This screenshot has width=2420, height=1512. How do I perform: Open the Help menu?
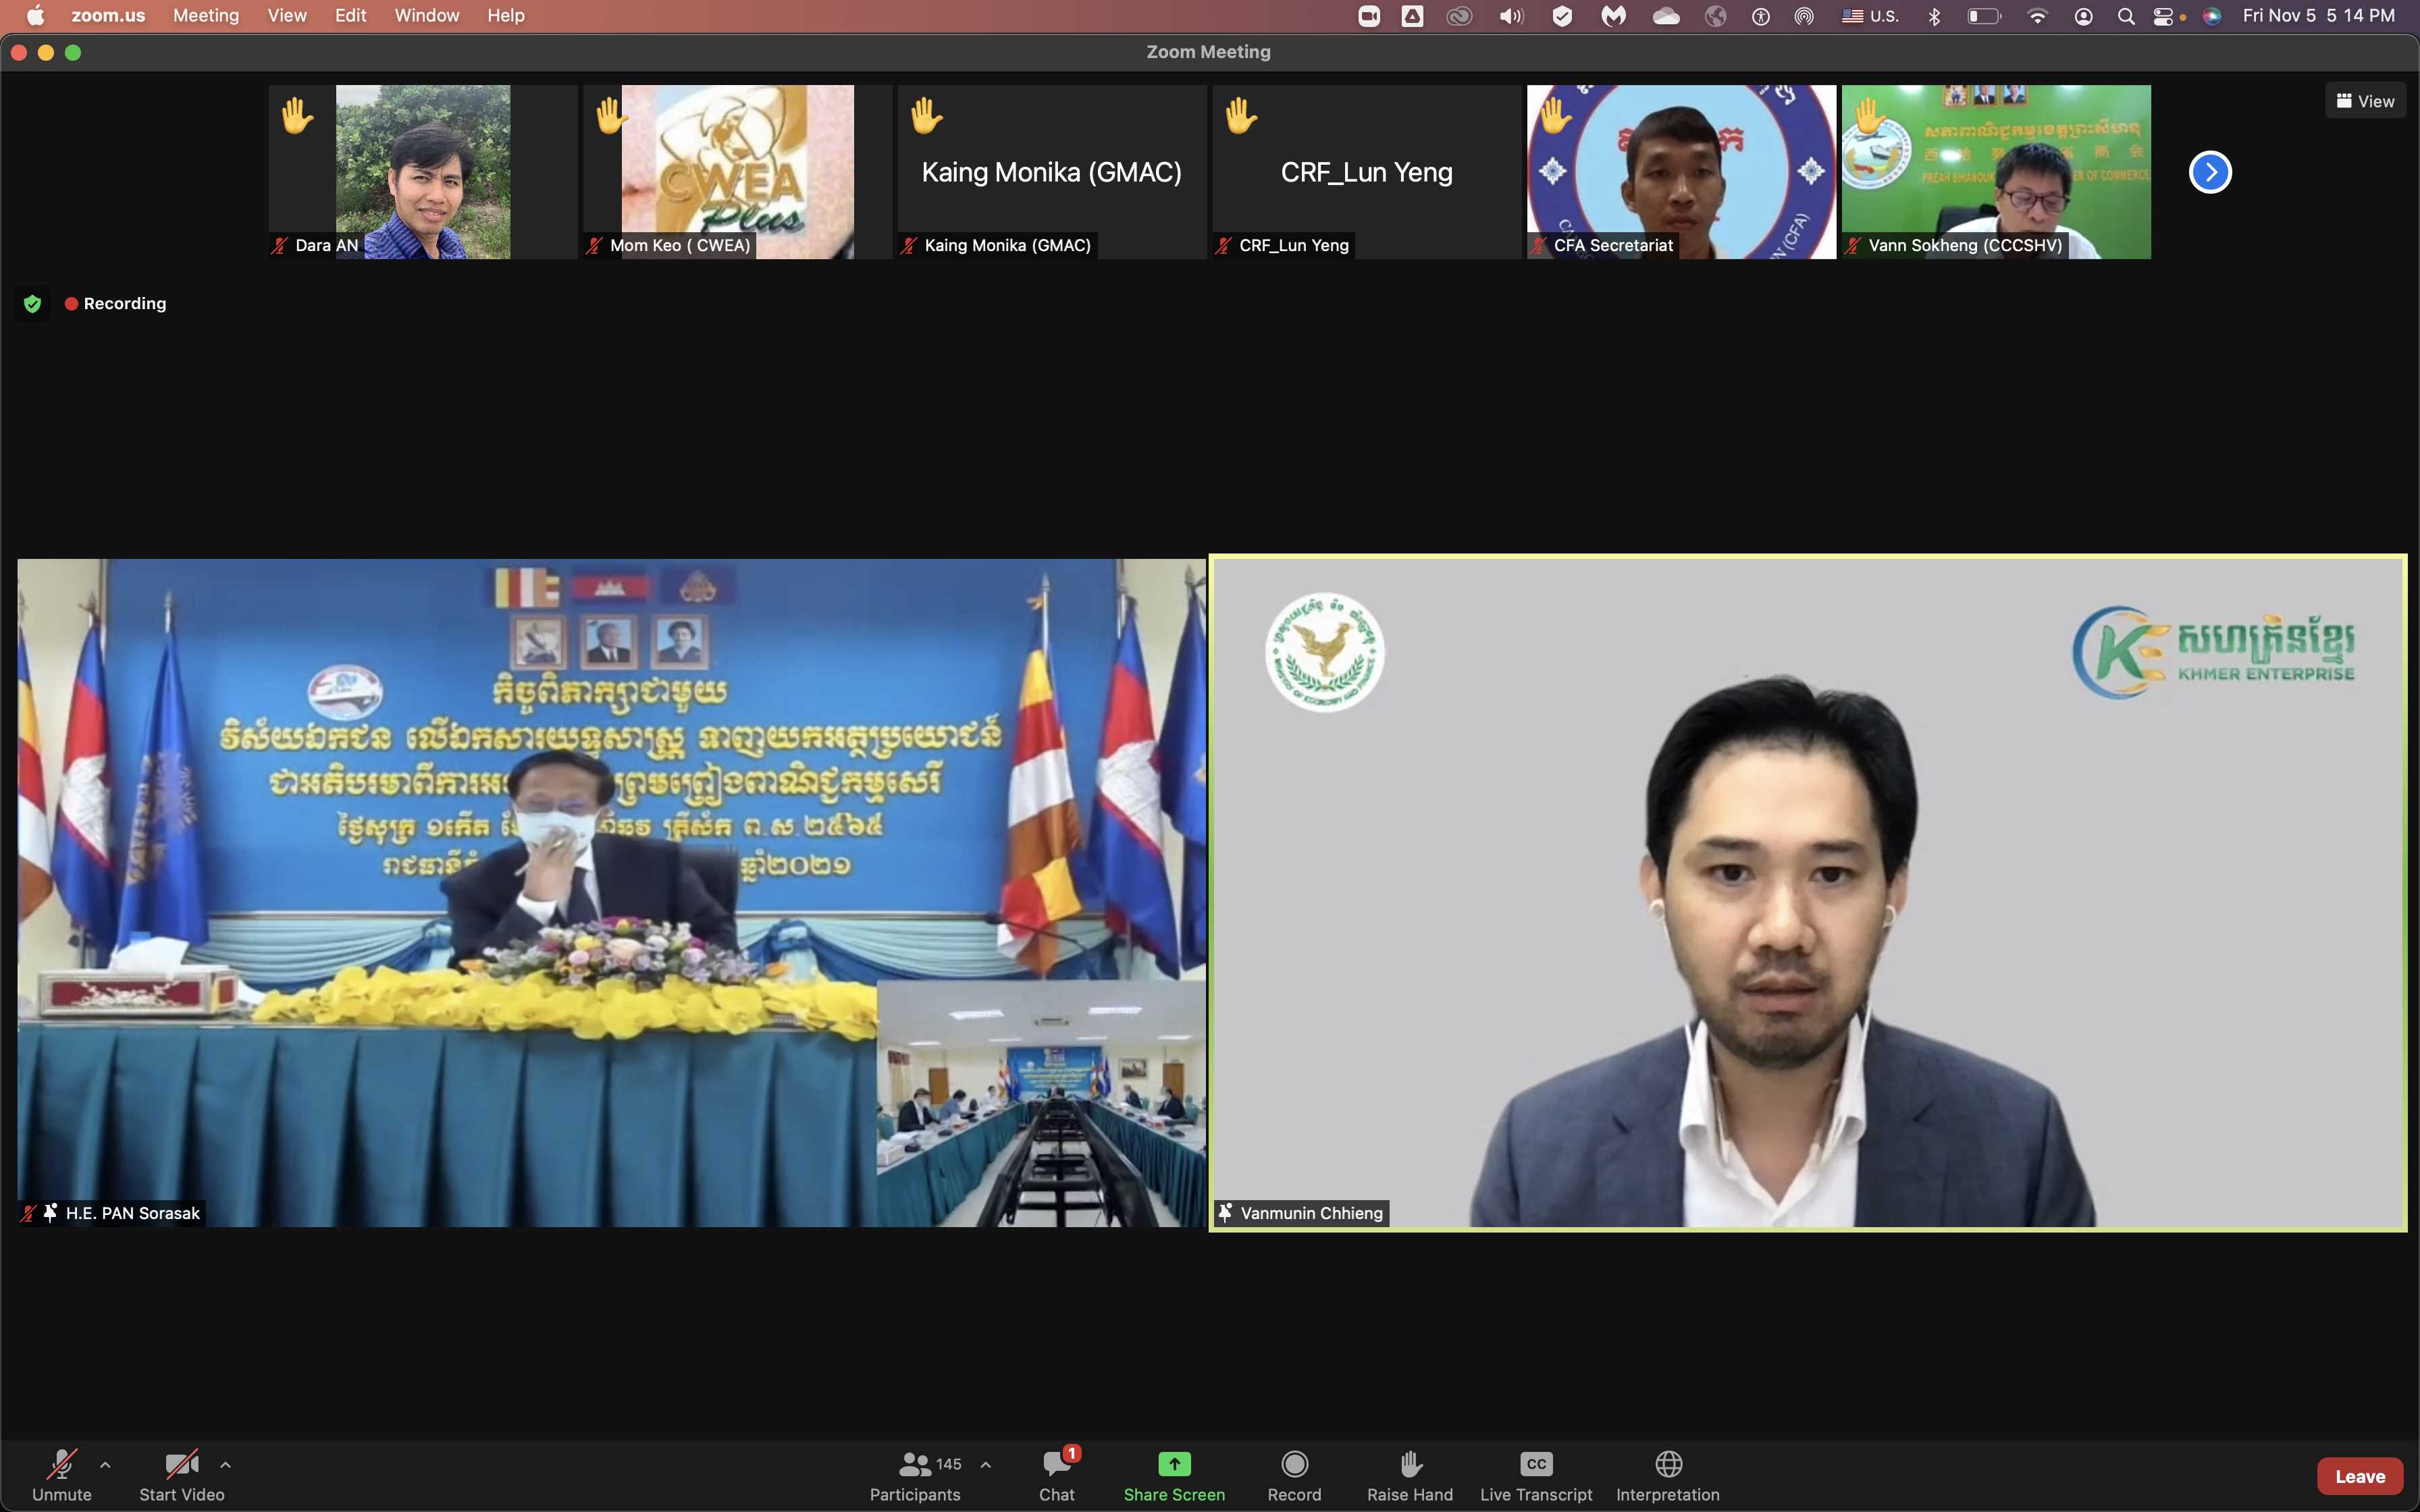click(506, 15)
